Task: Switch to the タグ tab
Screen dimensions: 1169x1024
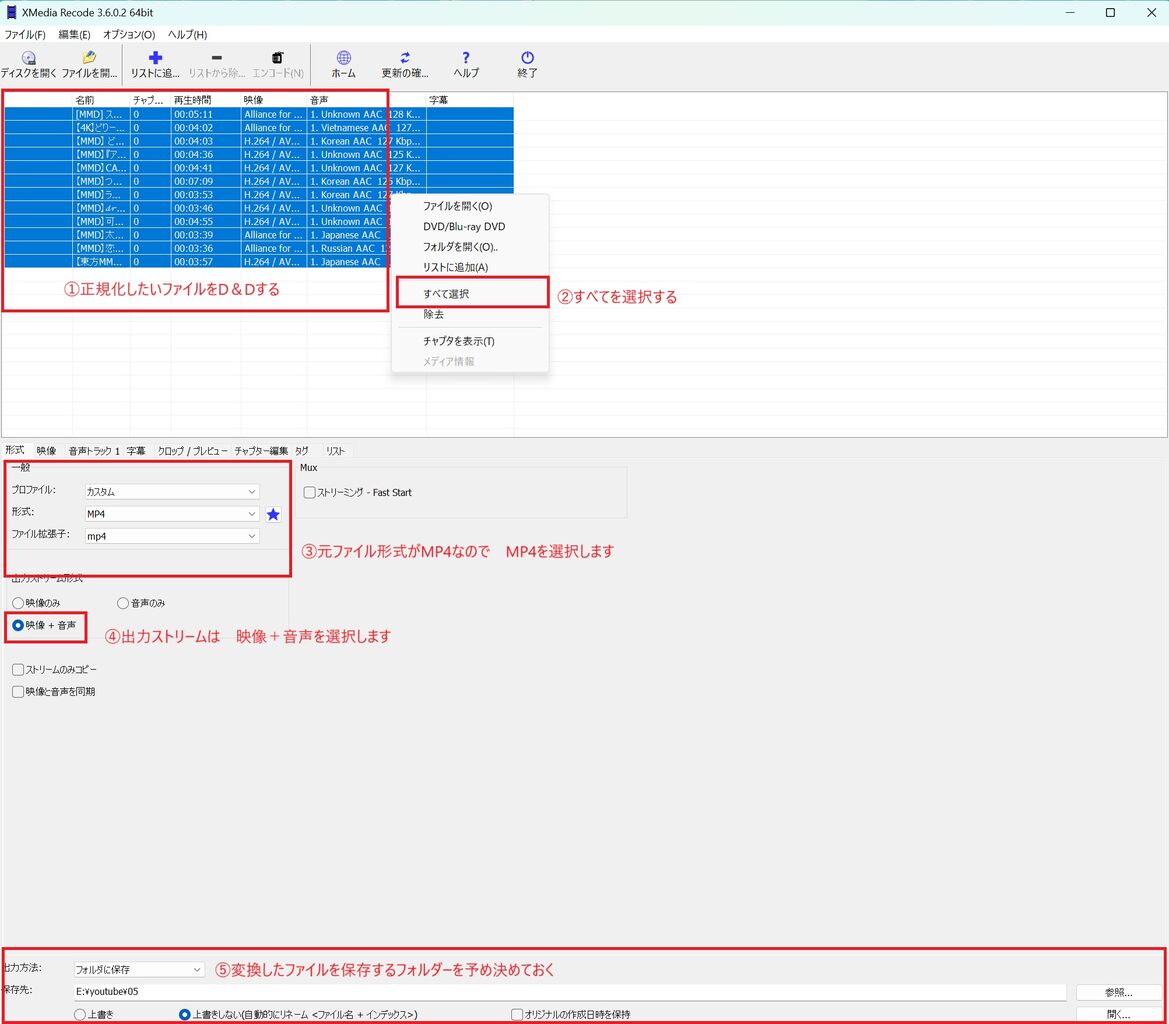Action: point(302,451)
